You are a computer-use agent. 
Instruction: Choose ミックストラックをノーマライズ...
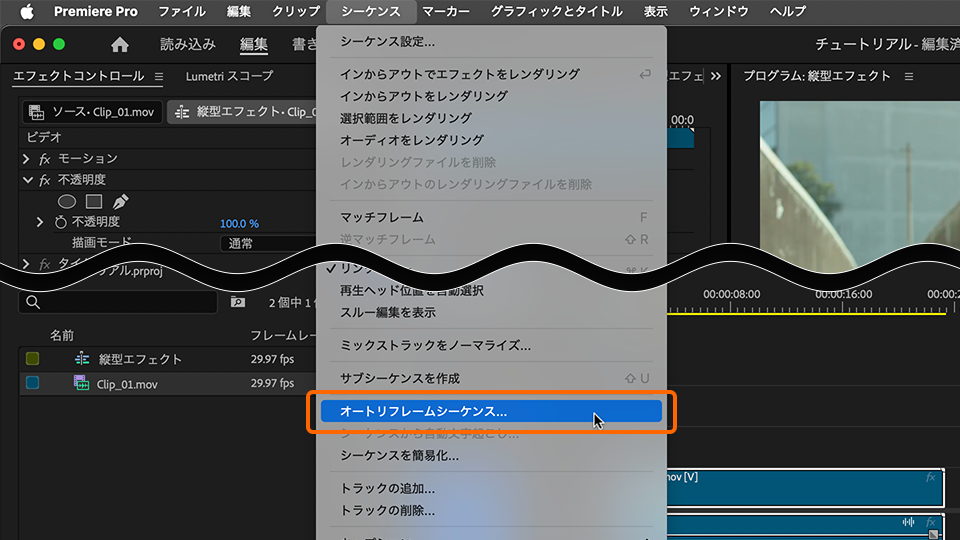pyautogui.click(x=492, y=345)
